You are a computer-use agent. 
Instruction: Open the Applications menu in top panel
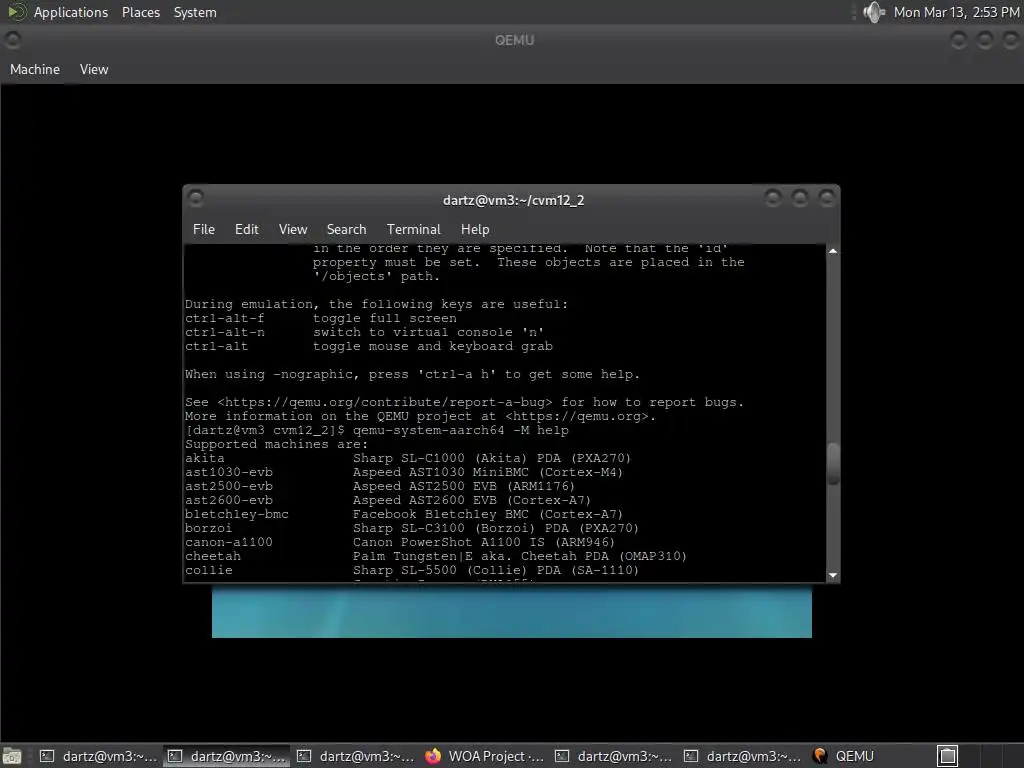tap(71, 12)
